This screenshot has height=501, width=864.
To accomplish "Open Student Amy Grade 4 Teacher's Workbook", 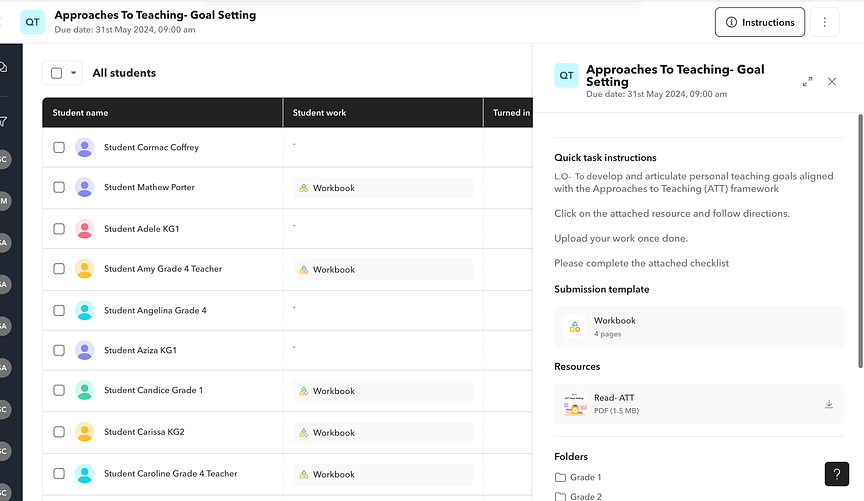I will 333,269.
